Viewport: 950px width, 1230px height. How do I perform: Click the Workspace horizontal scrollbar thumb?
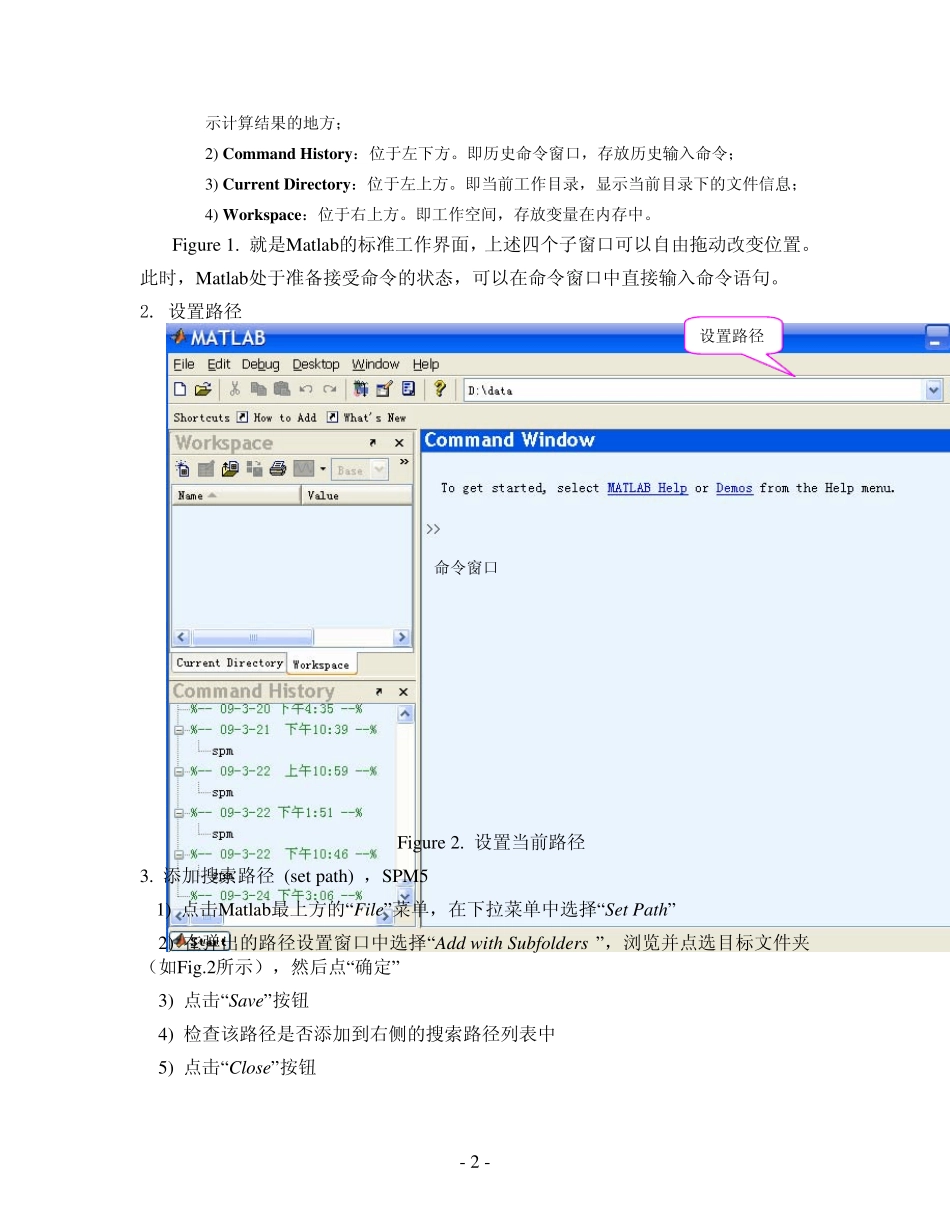252,637
